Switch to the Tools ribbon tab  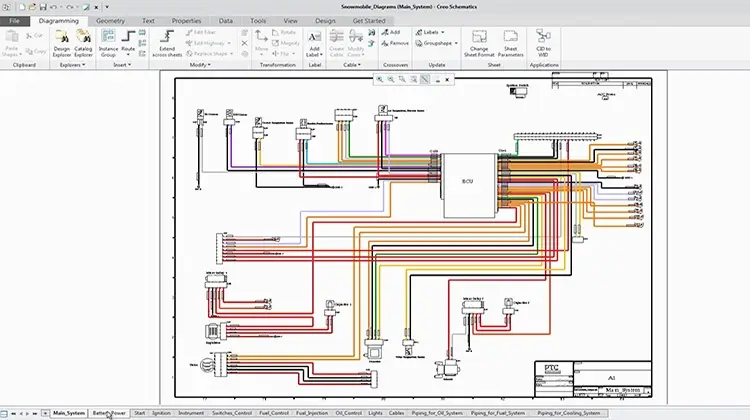pos(258,21)
